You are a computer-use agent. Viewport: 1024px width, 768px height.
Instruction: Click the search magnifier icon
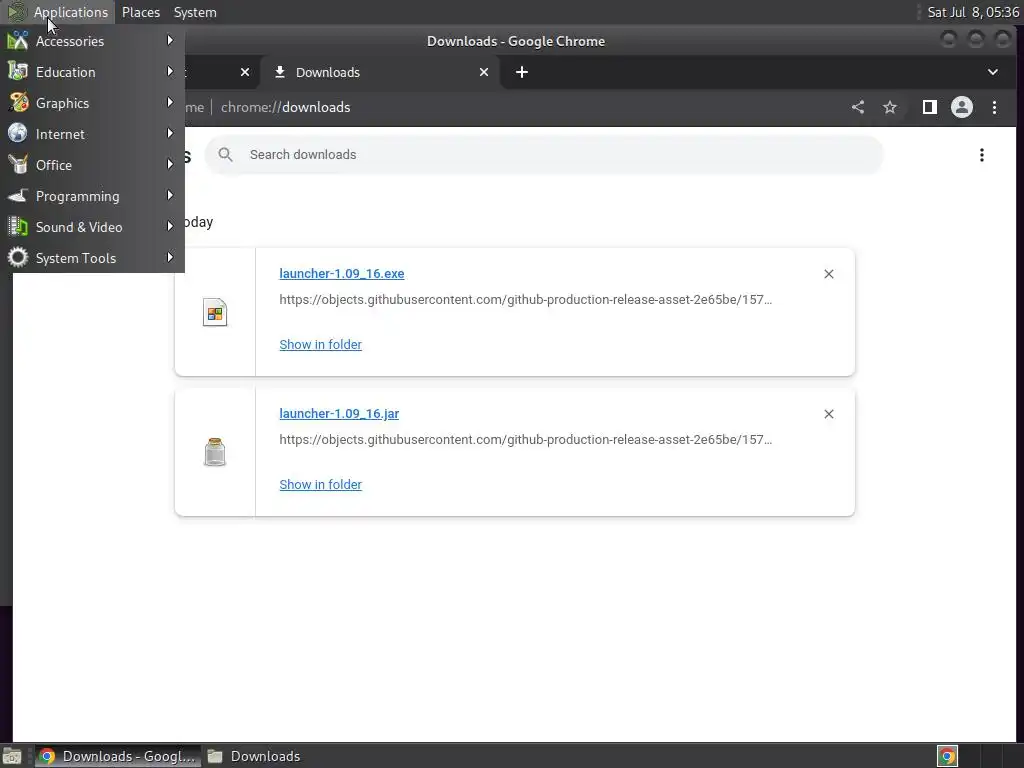pyautogui.click(x=225, y=155)
